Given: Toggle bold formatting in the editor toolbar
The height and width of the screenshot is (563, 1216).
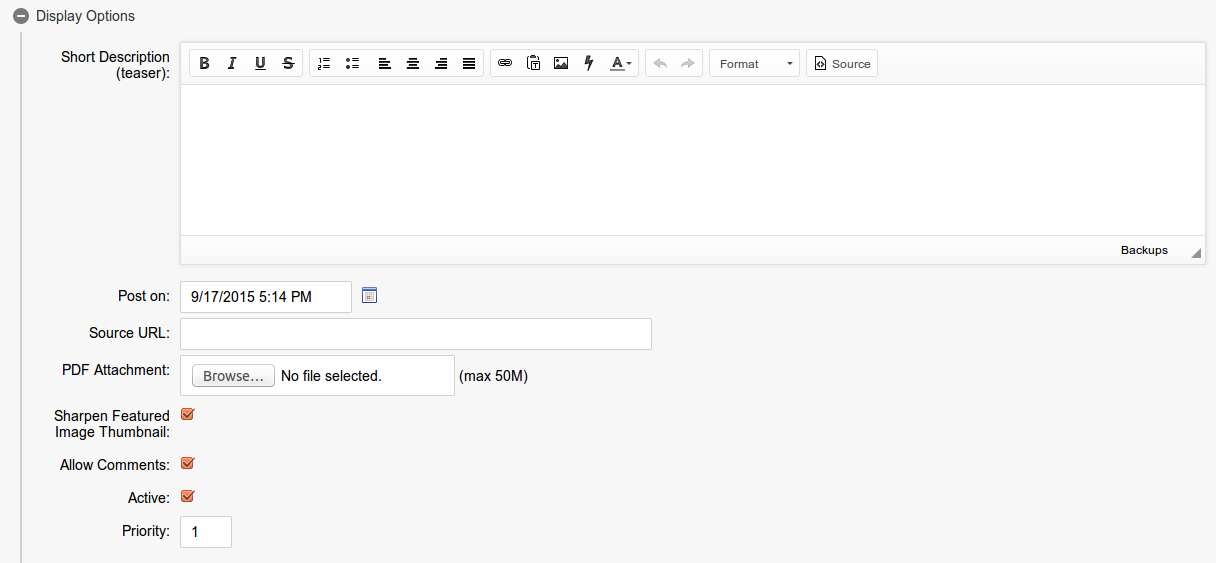Looking at the screenshot, I should 204,64.
